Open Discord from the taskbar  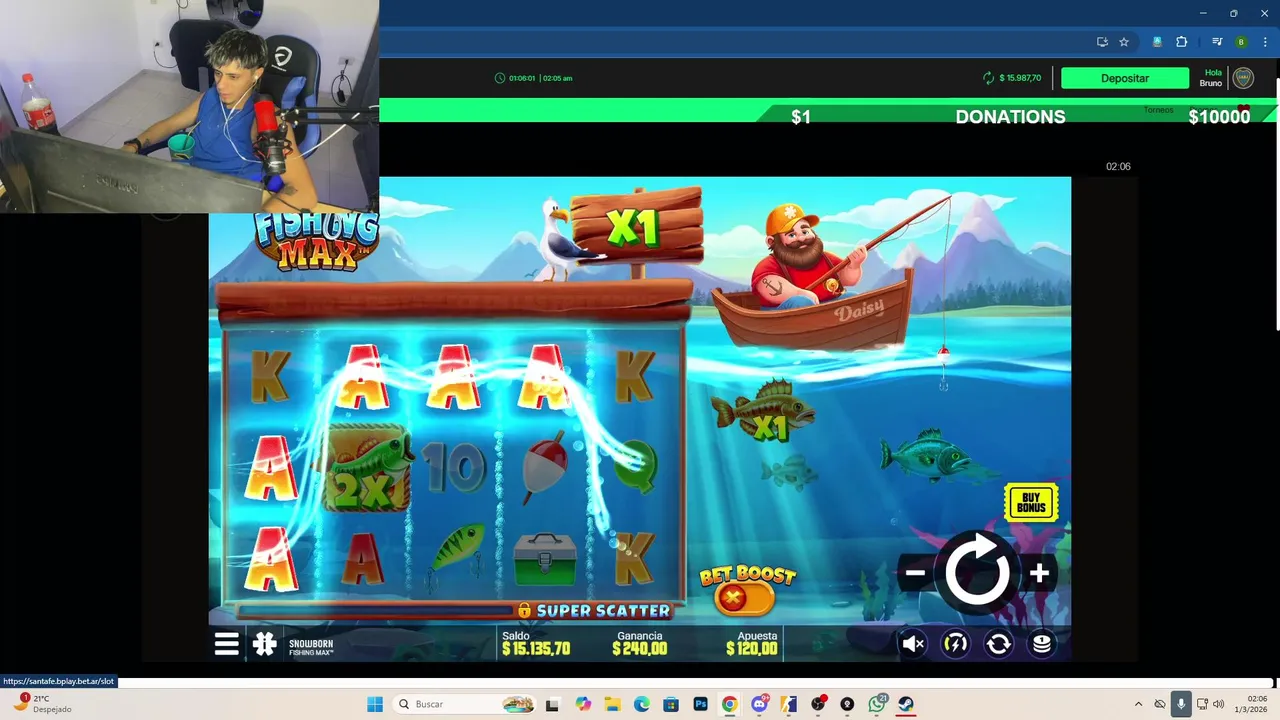[759, 704]
